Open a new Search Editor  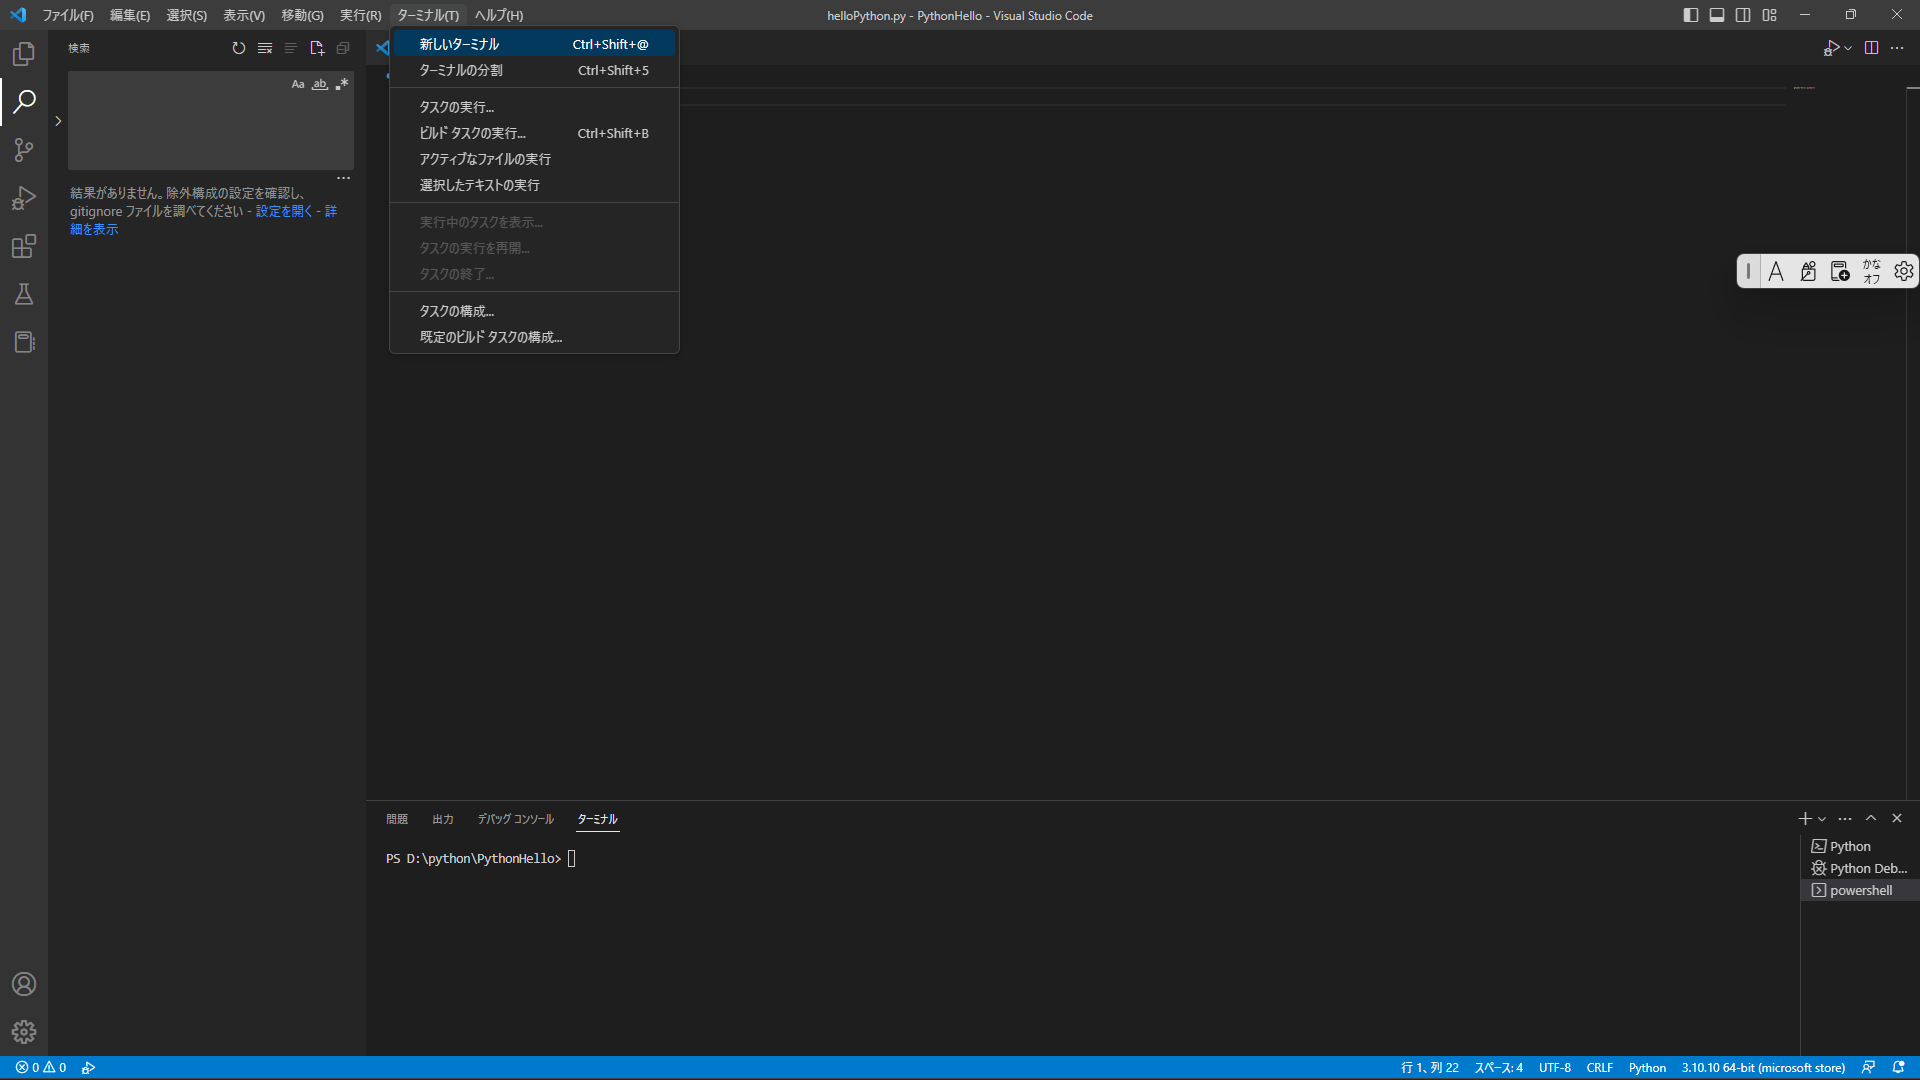point(317,47)
